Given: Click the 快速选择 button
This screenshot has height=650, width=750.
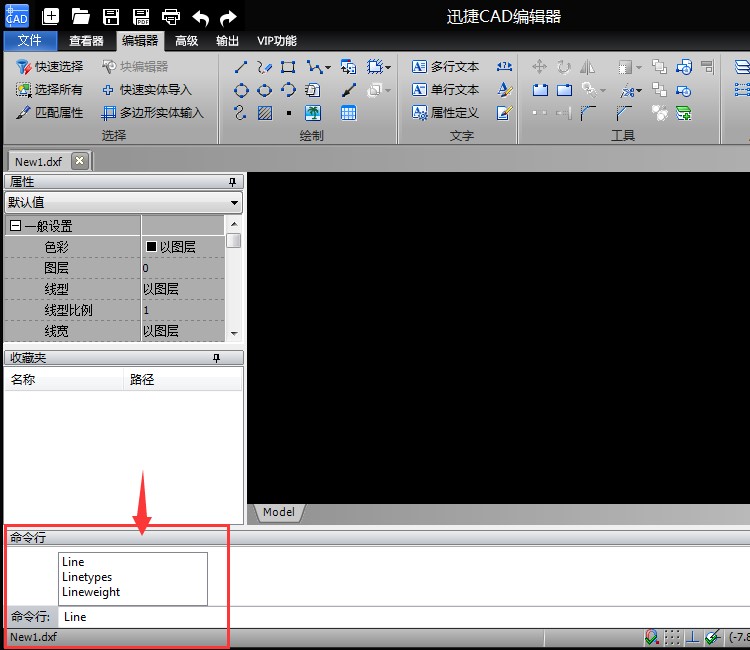Looking at the screenshot, I should pyautogui.click(x=50, y=67).
